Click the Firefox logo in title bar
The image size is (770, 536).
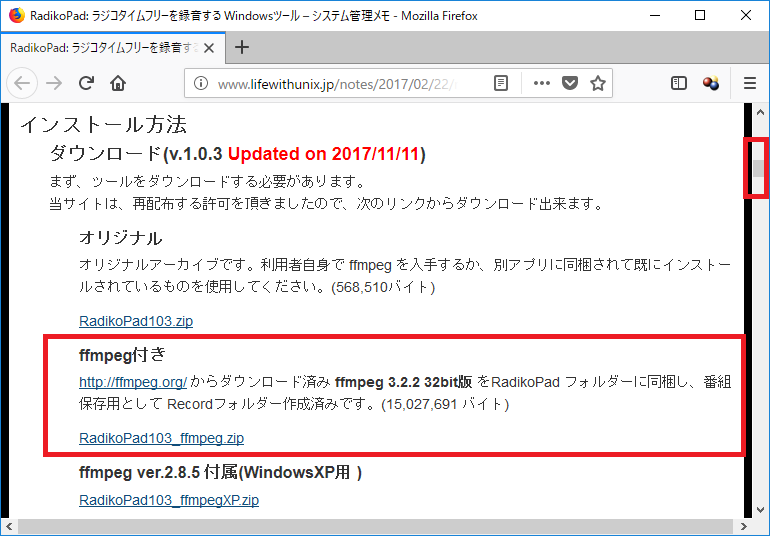16,15
